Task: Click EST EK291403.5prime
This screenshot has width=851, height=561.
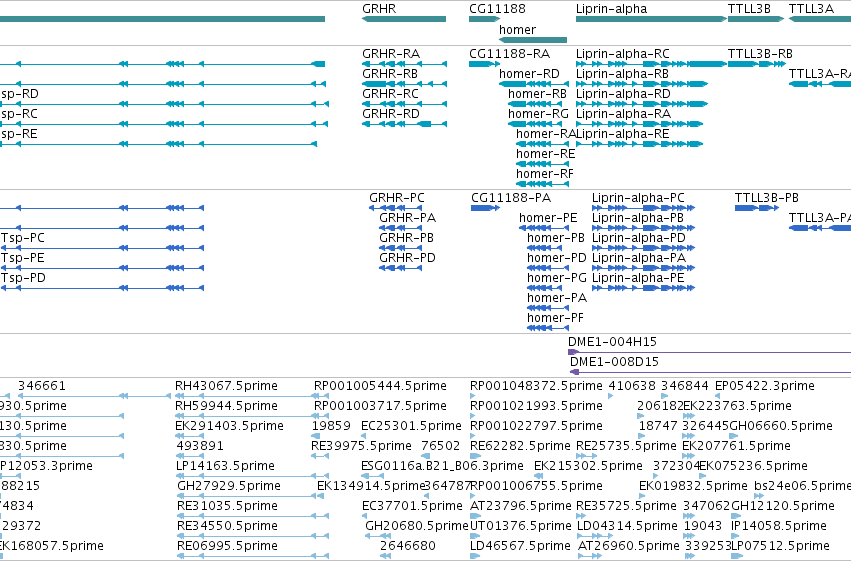Action: click(229, 426)
